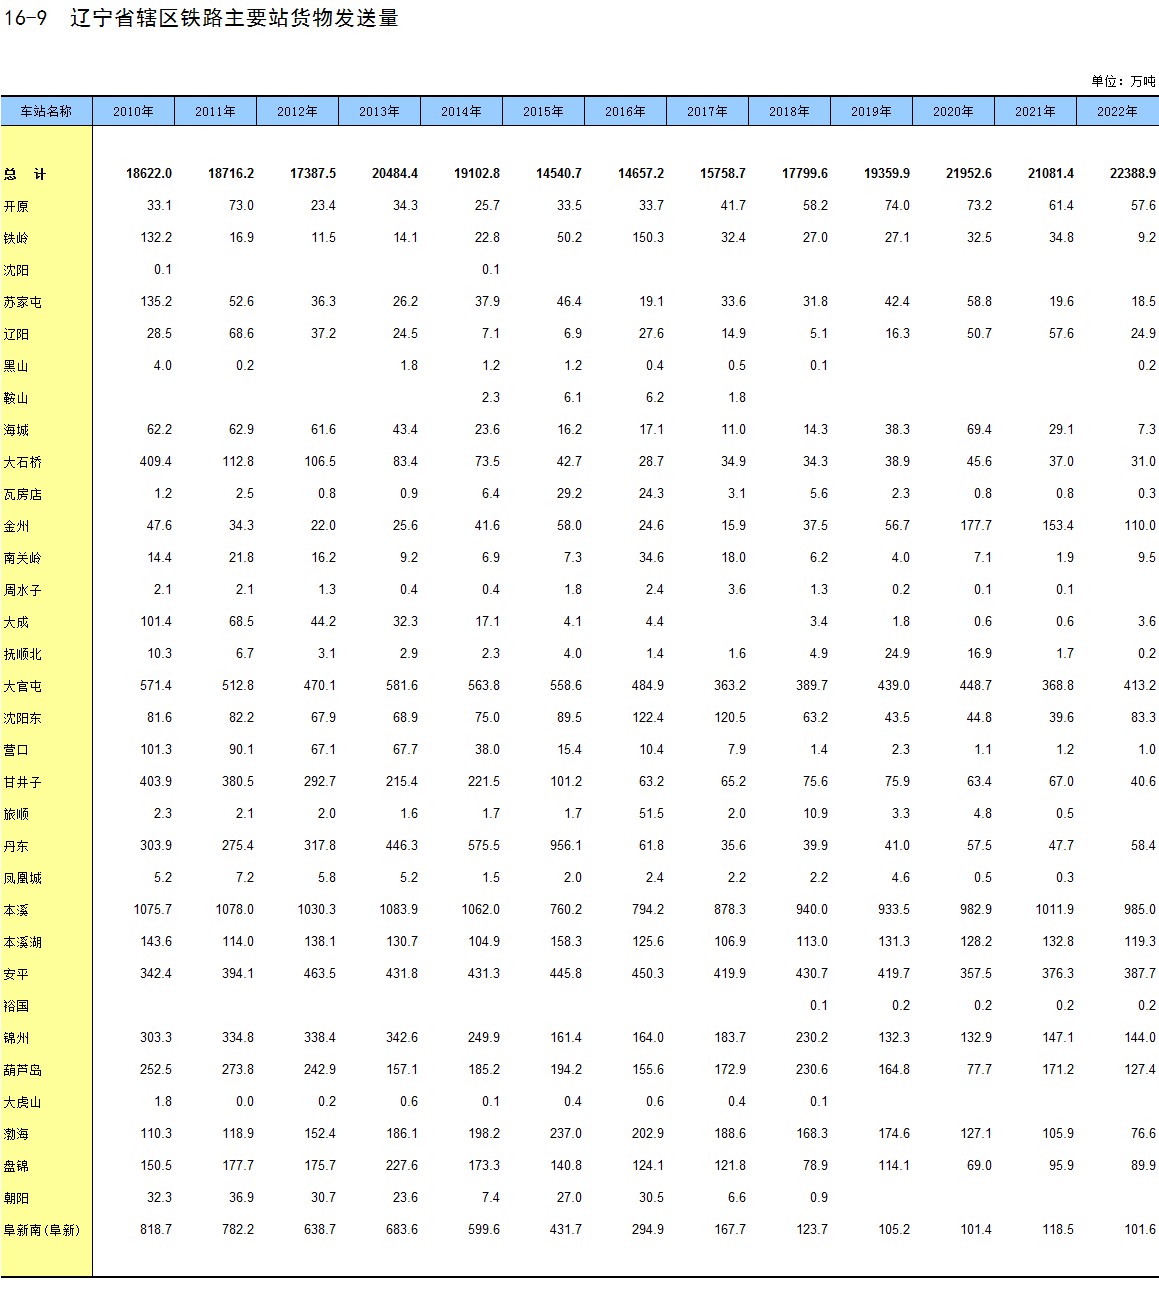Viewport: 1159px width, 1310px height.
Task: Click the 南关岭 station row label
Action: pyautogui.click(x=23, y=558)
